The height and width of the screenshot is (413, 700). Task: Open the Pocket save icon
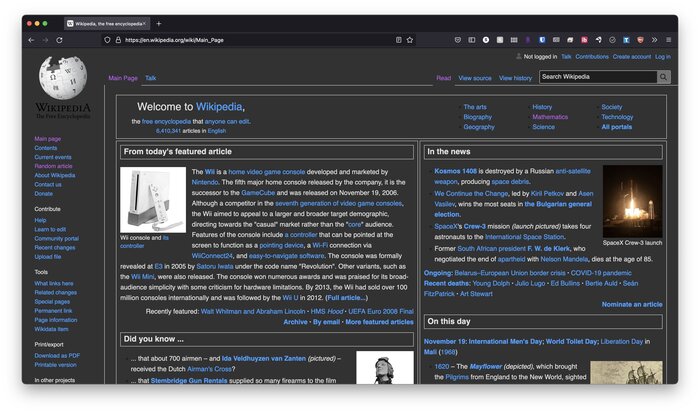(458, 40)
